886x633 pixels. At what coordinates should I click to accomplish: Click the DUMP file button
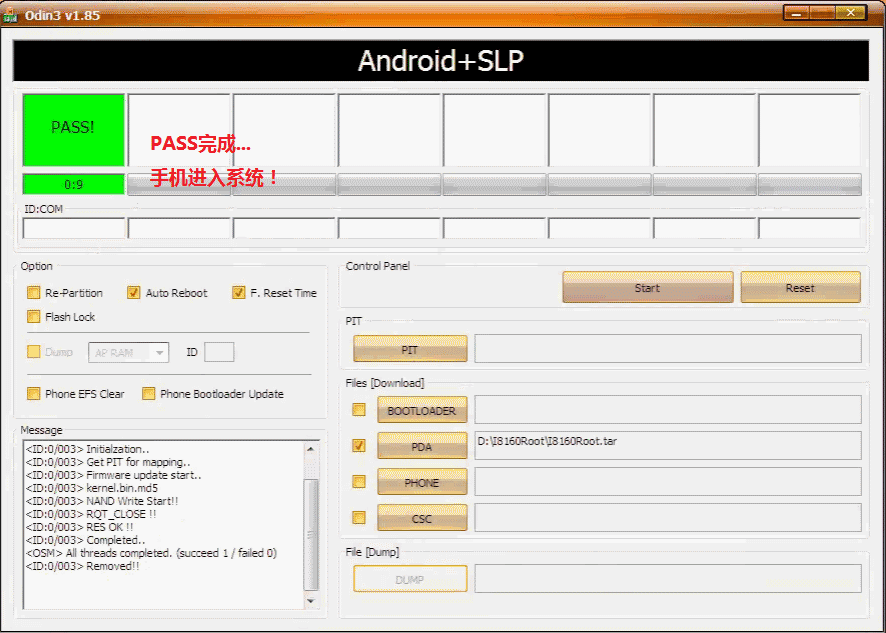(410, 579)
